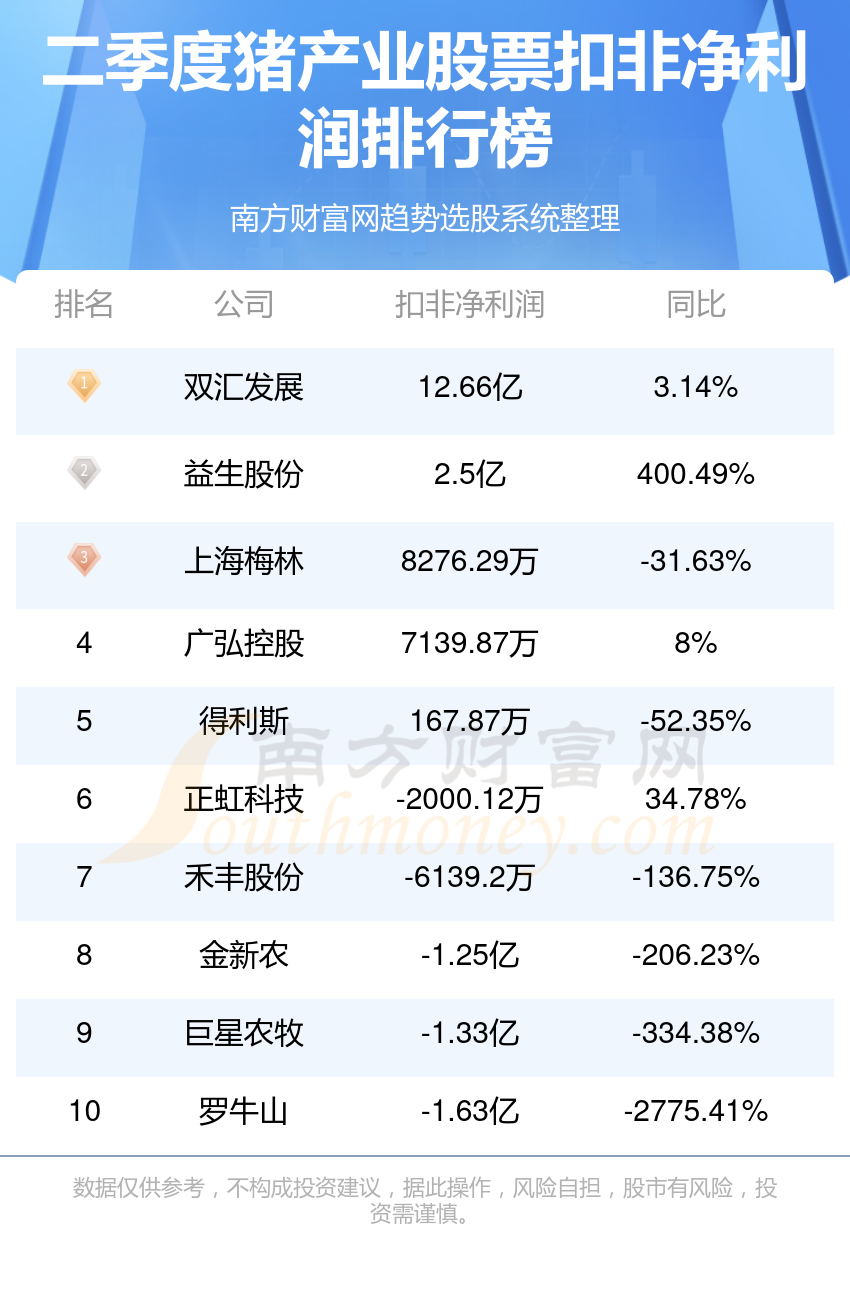Select the 扣非净利润 column header
Viewport: 850px width, 1300px height.
coord(470,304)
